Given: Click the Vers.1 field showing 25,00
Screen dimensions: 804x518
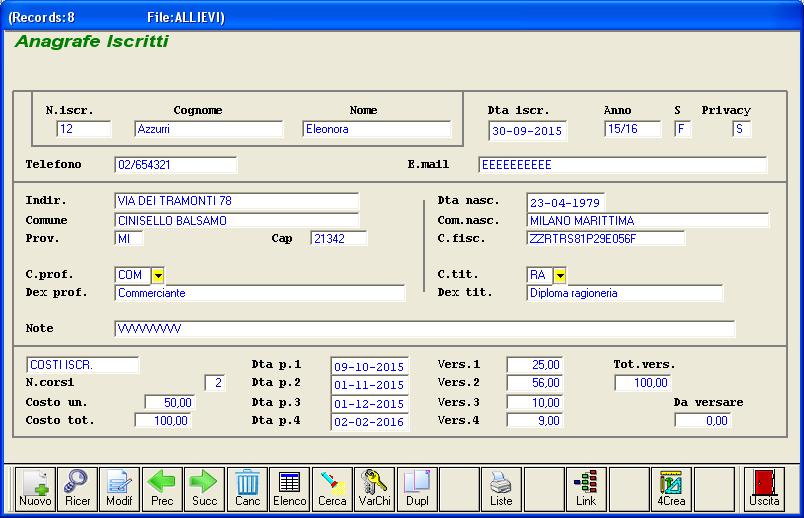Looking at the screenshot, I should (535, 365).
